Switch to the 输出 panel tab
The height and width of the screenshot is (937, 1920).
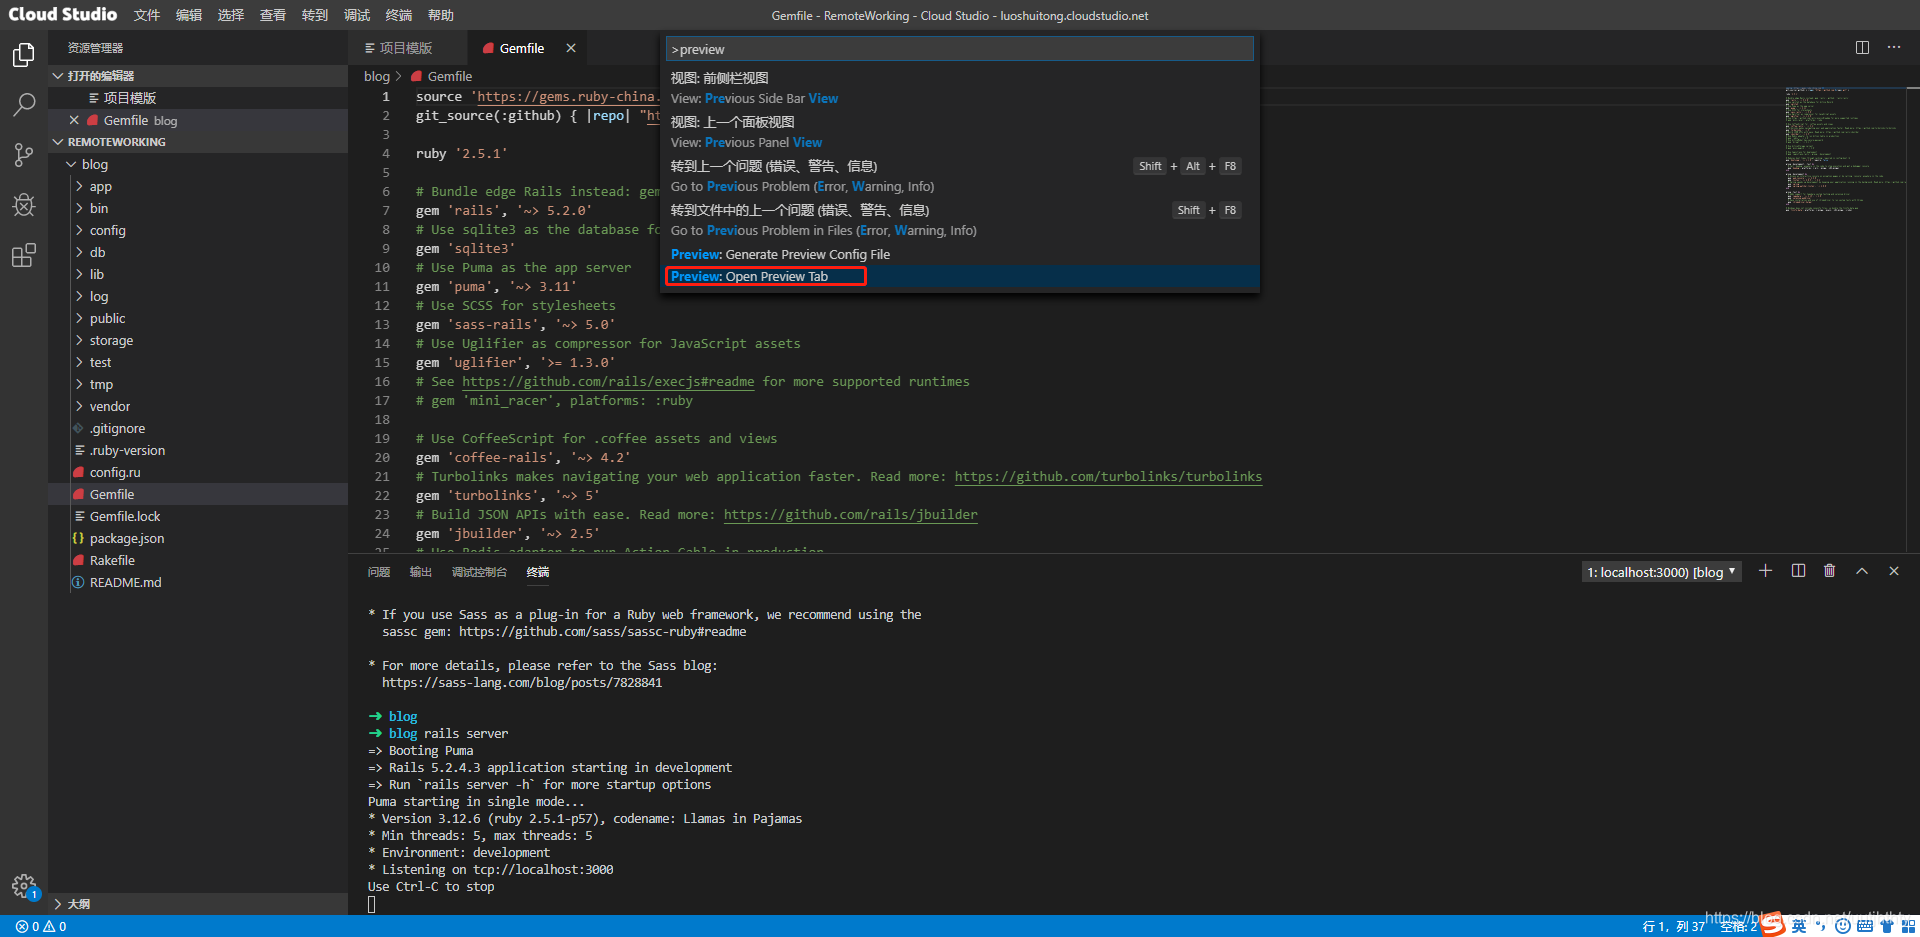[421, 572]
